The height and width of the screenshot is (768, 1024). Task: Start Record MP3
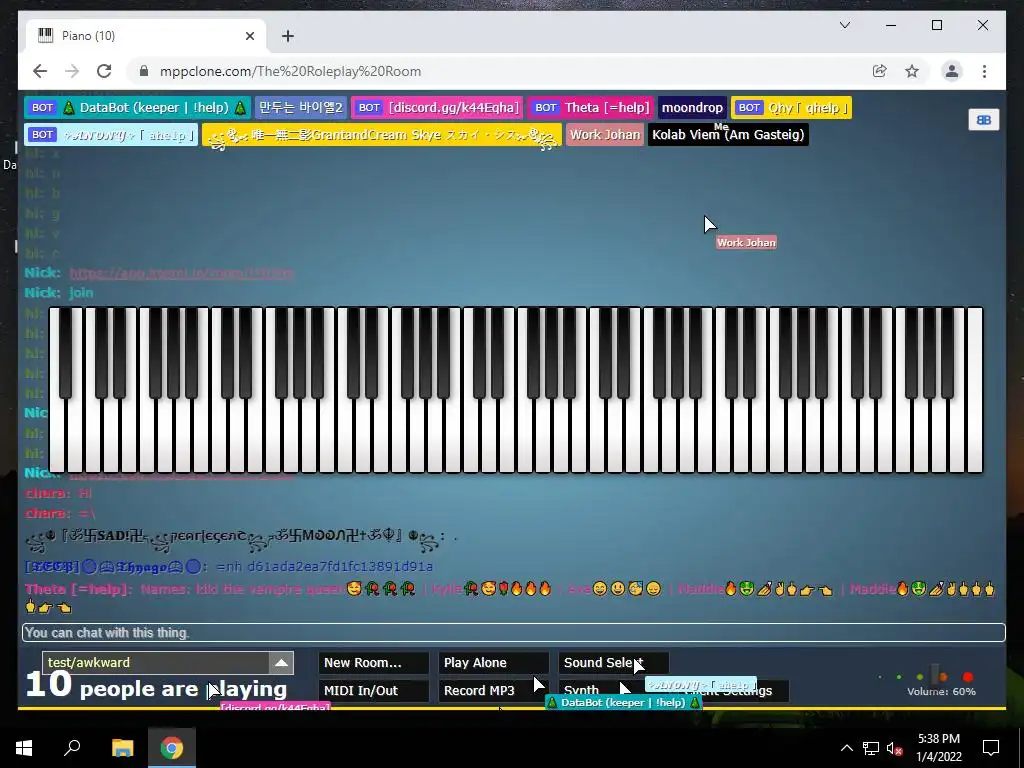pyautogui.click(x=493, y=691)
